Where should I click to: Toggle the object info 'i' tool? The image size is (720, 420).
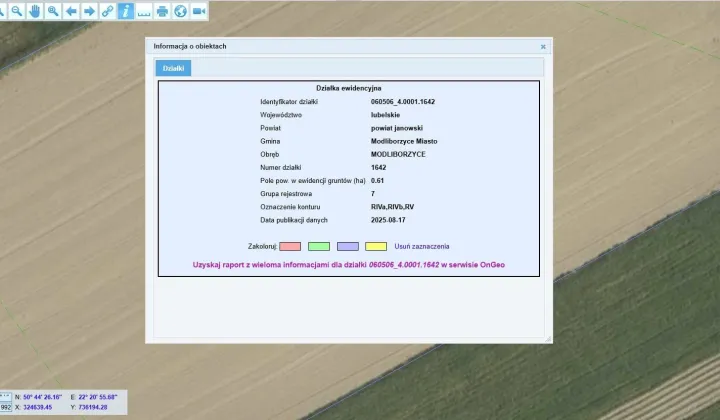point(126,11)
